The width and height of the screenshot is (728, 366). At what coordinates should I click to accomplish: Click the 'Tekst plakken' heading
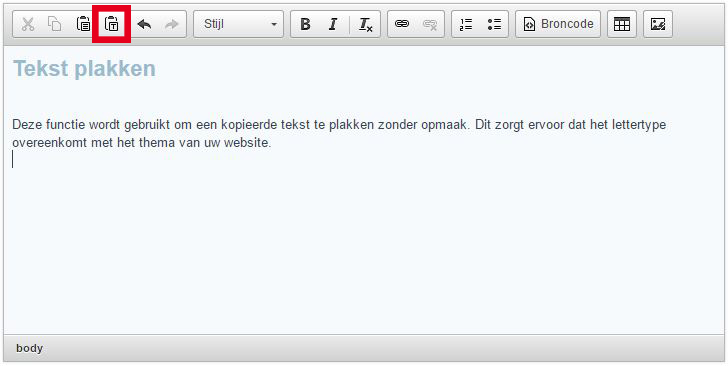84,69
